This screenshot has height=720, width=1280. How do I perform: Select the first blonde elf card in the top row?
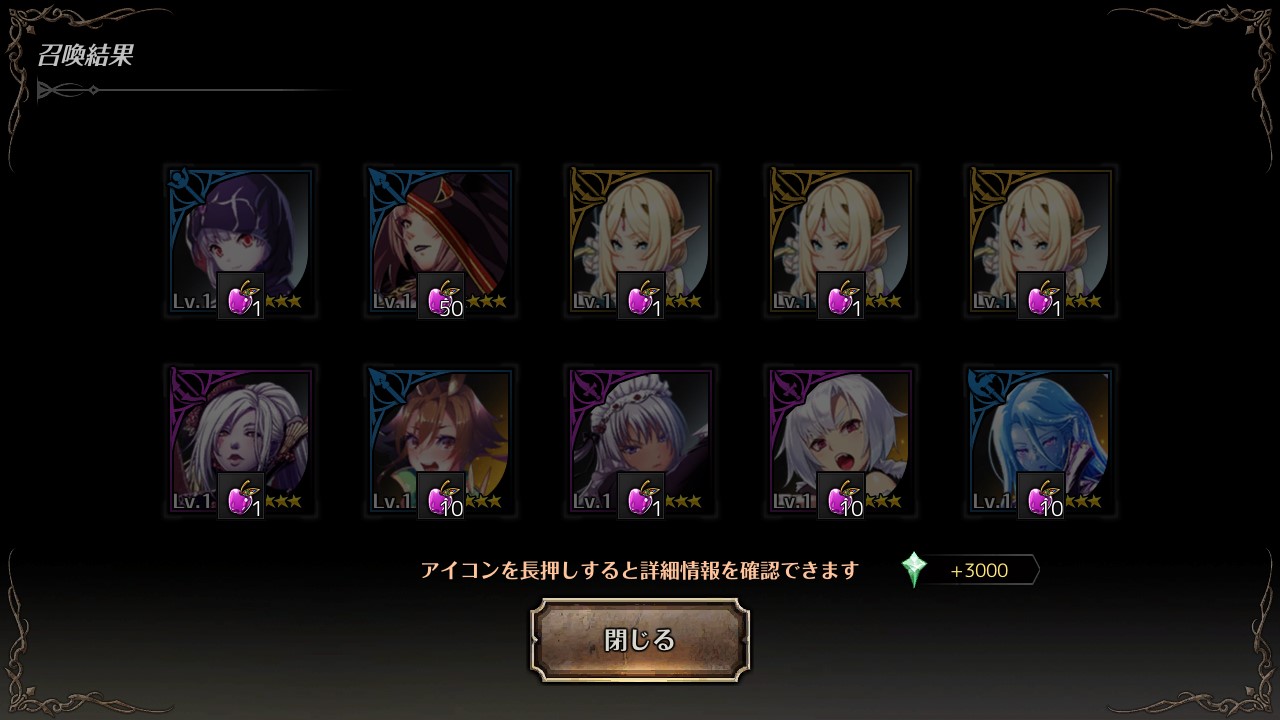[640, 241]
